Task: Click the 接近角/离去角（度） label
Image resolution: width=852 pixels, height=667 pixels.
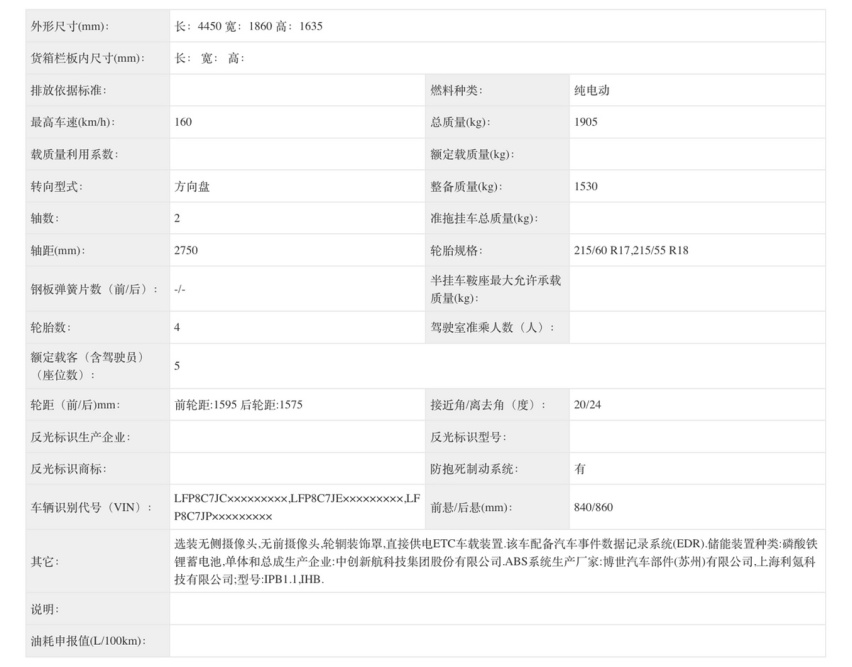Action: click(x=488, y=405)
